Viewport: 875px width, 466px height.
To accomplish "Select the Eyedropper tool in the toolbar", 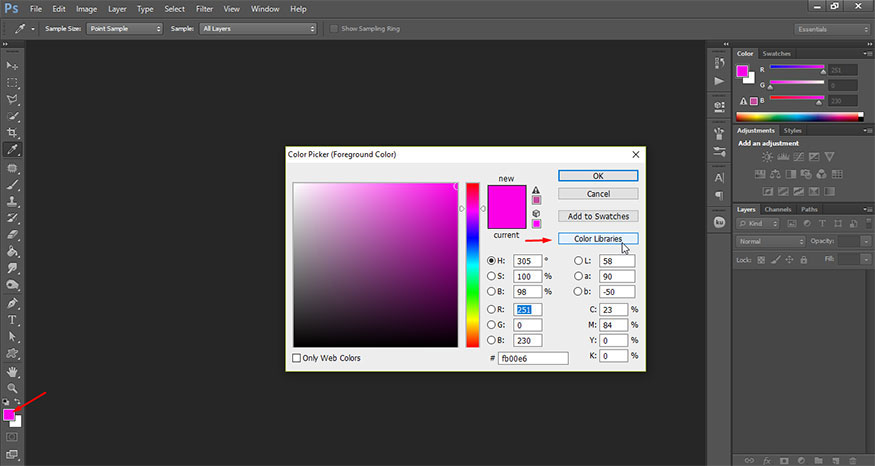I will (x=13, y=150).
